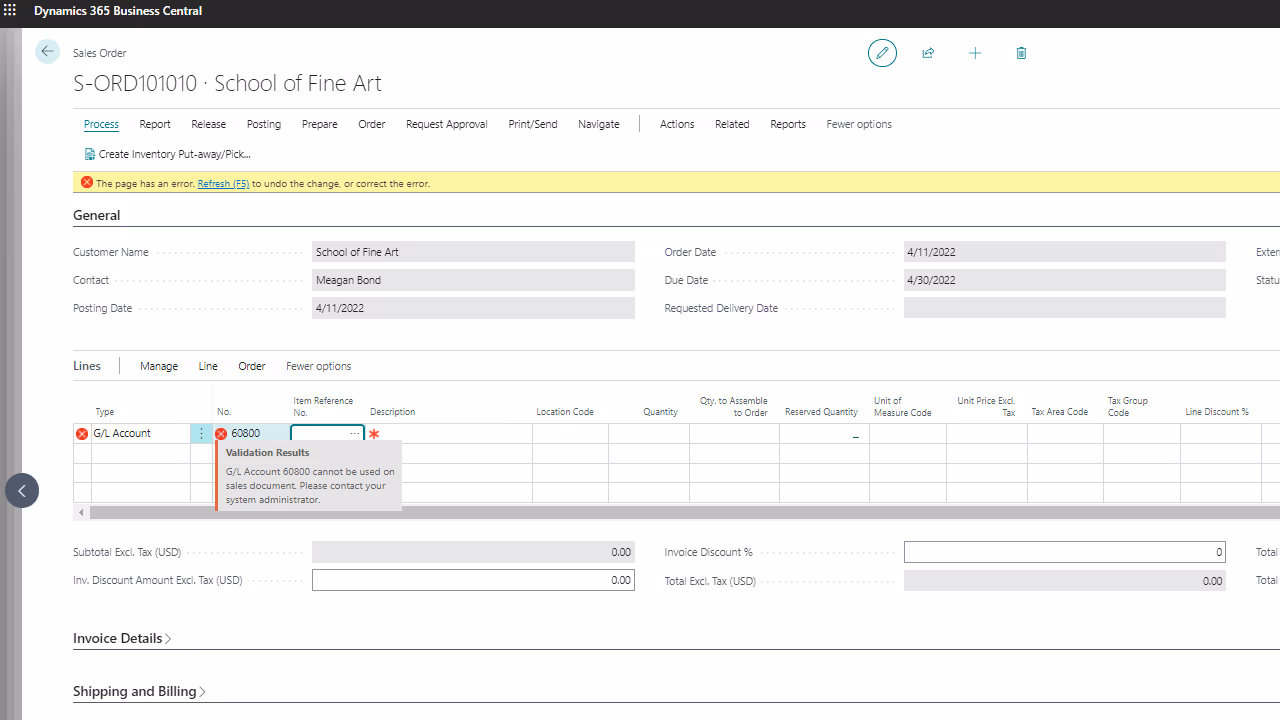Click Fewer options in Lines section
This screenshot has width=1280, height=720.
pyautogui.click(x=318, y=366)
